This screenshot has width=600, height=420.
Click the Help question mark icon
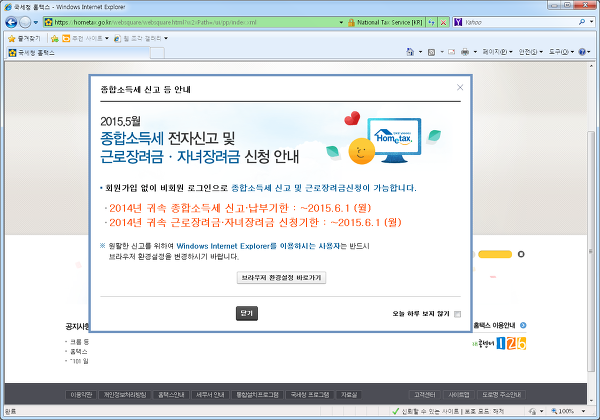[582, 52]
